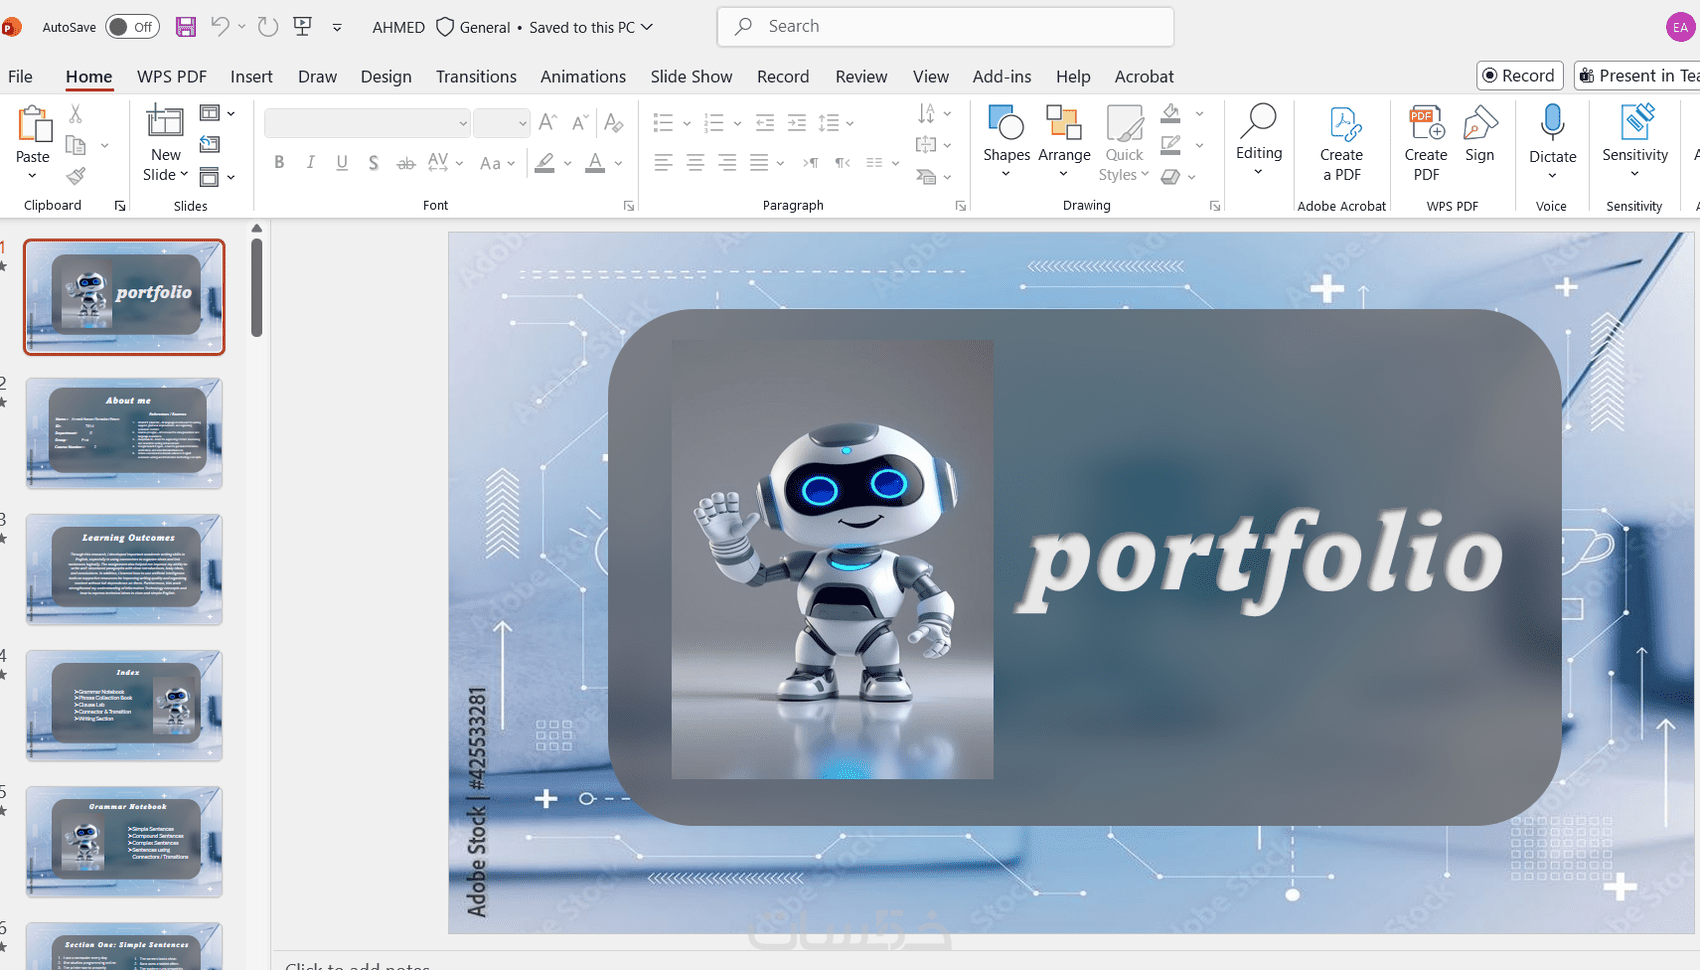
Task: Toggle the AutoSave switch
Action: pos(133,27)
